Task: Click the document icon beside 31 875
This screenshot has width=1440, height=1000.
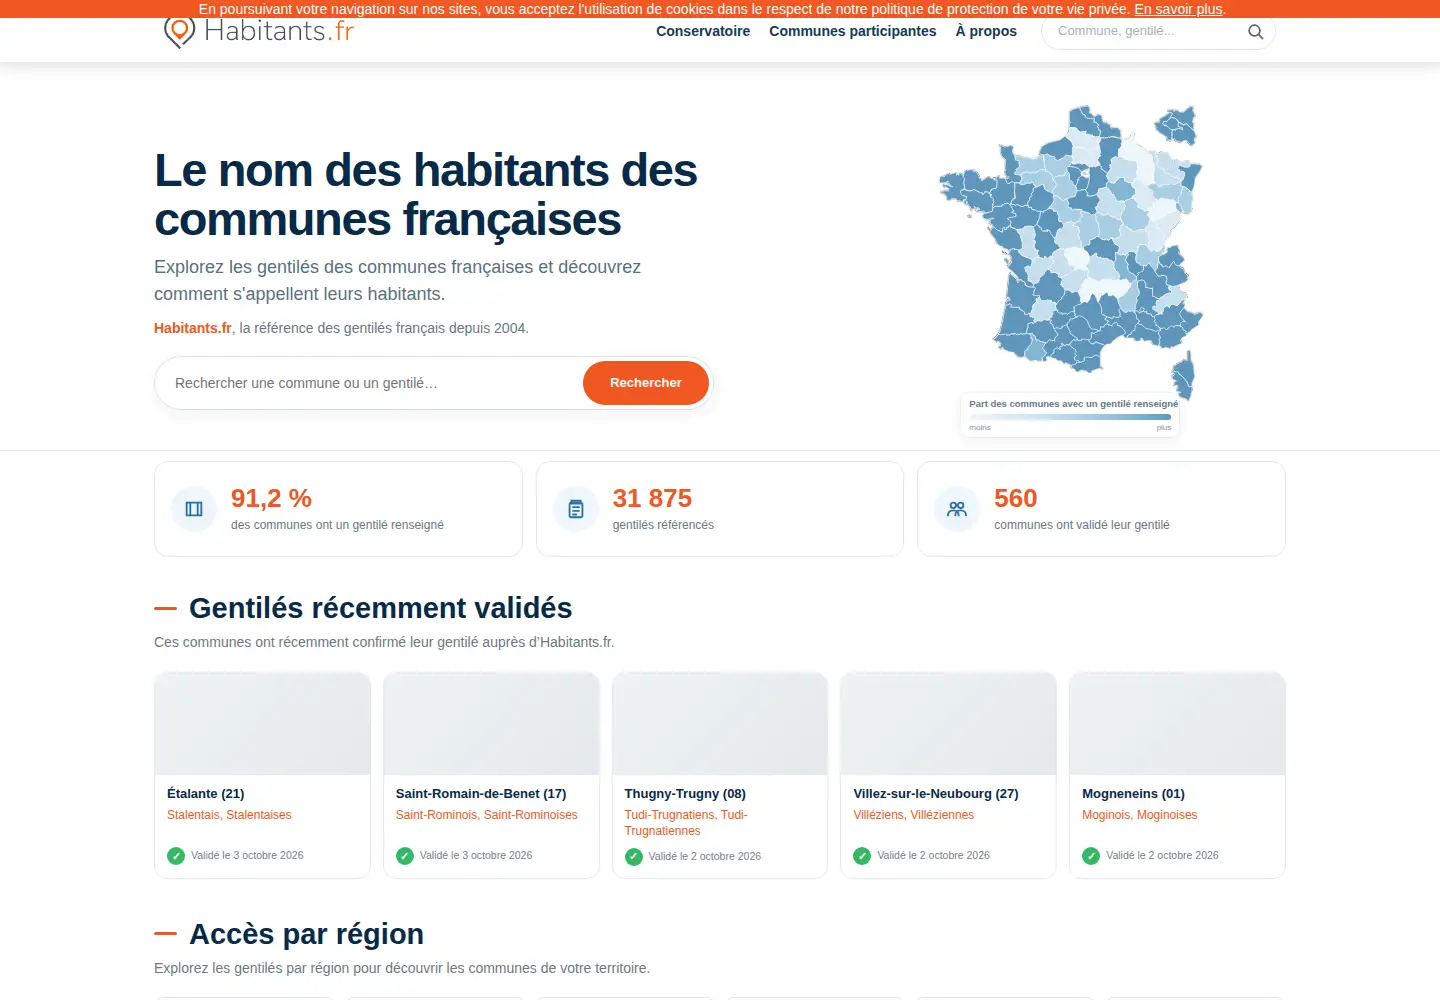Action: coord(576,509)
